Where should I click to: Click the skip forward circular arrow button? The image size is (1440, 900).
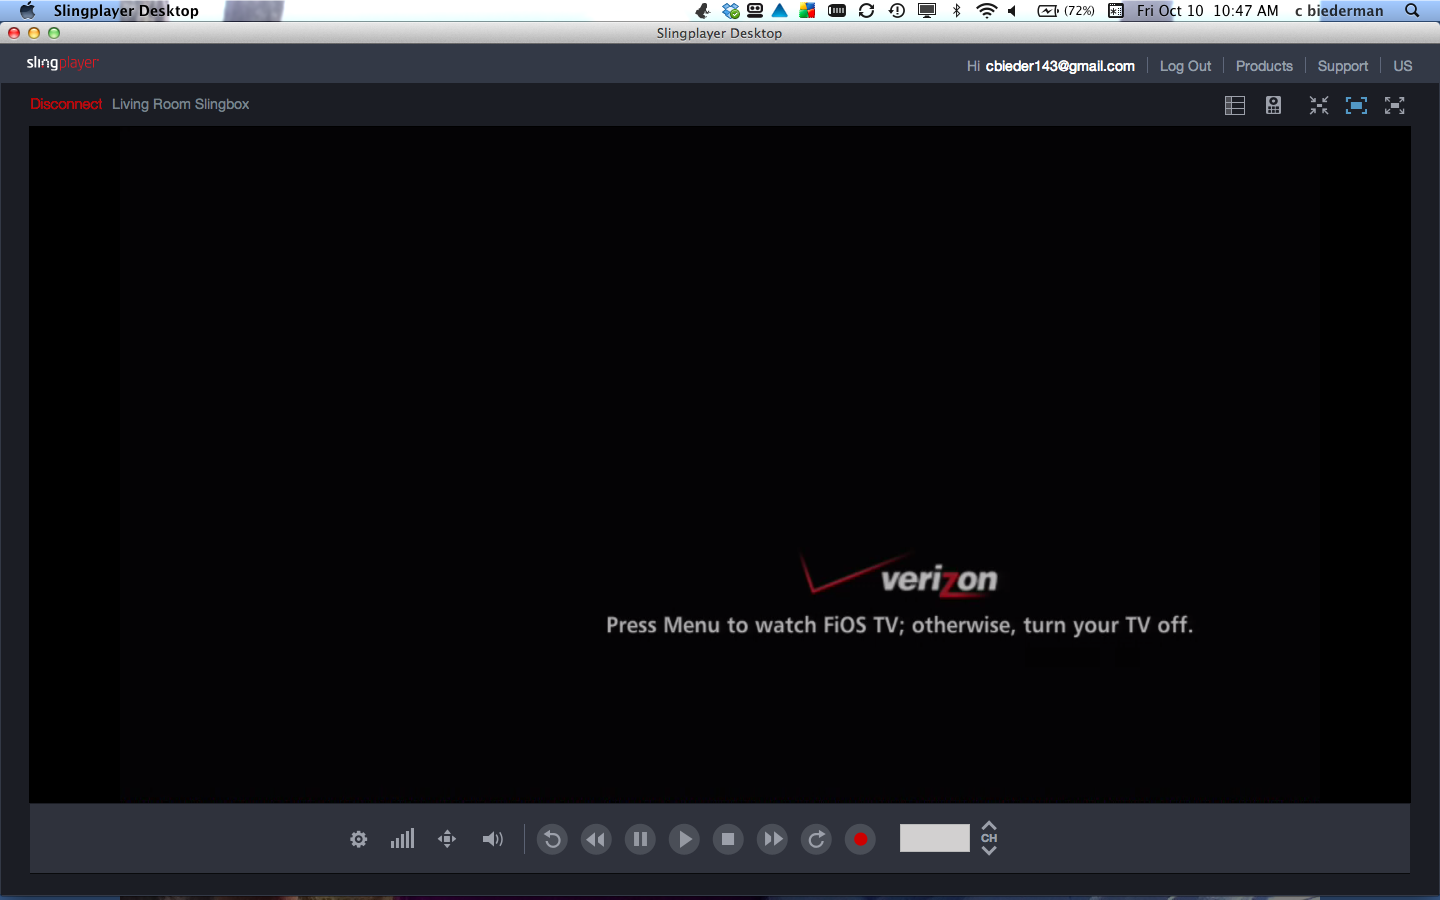tap(816, 839)
